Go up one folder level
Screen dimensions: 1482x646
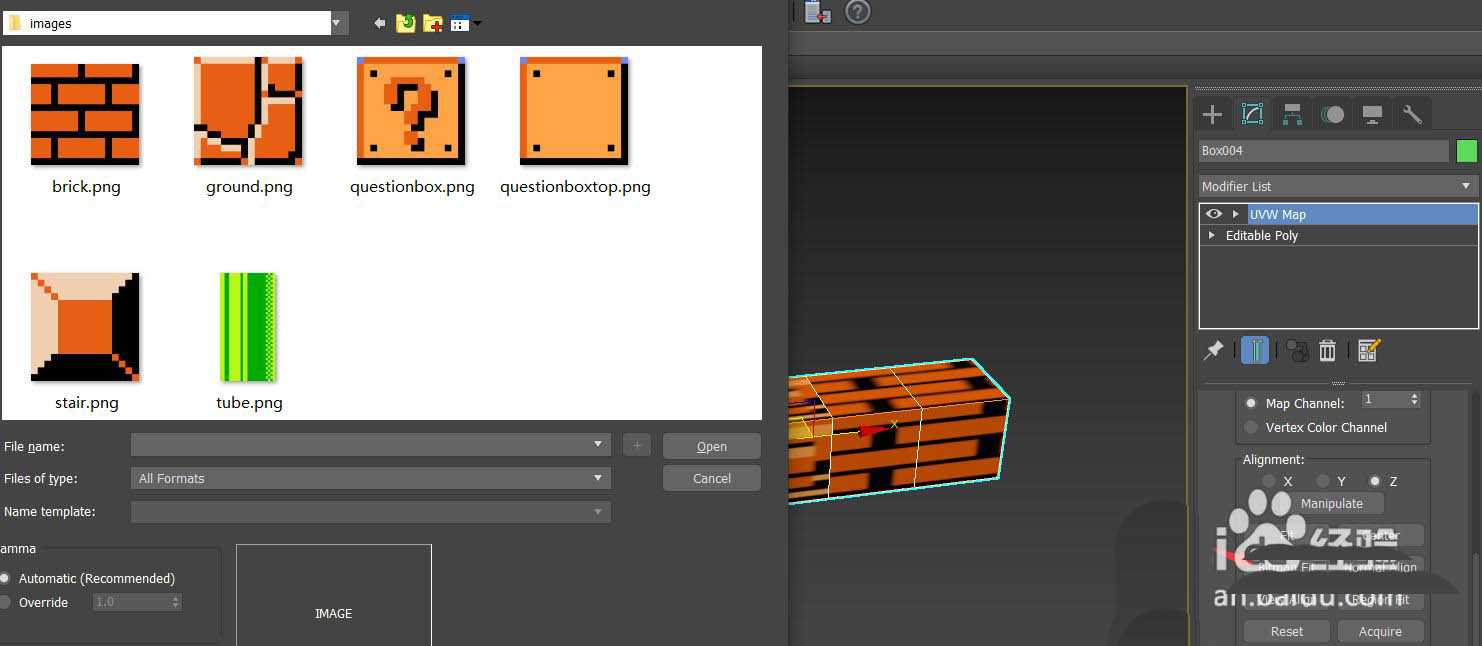point(405,23)
